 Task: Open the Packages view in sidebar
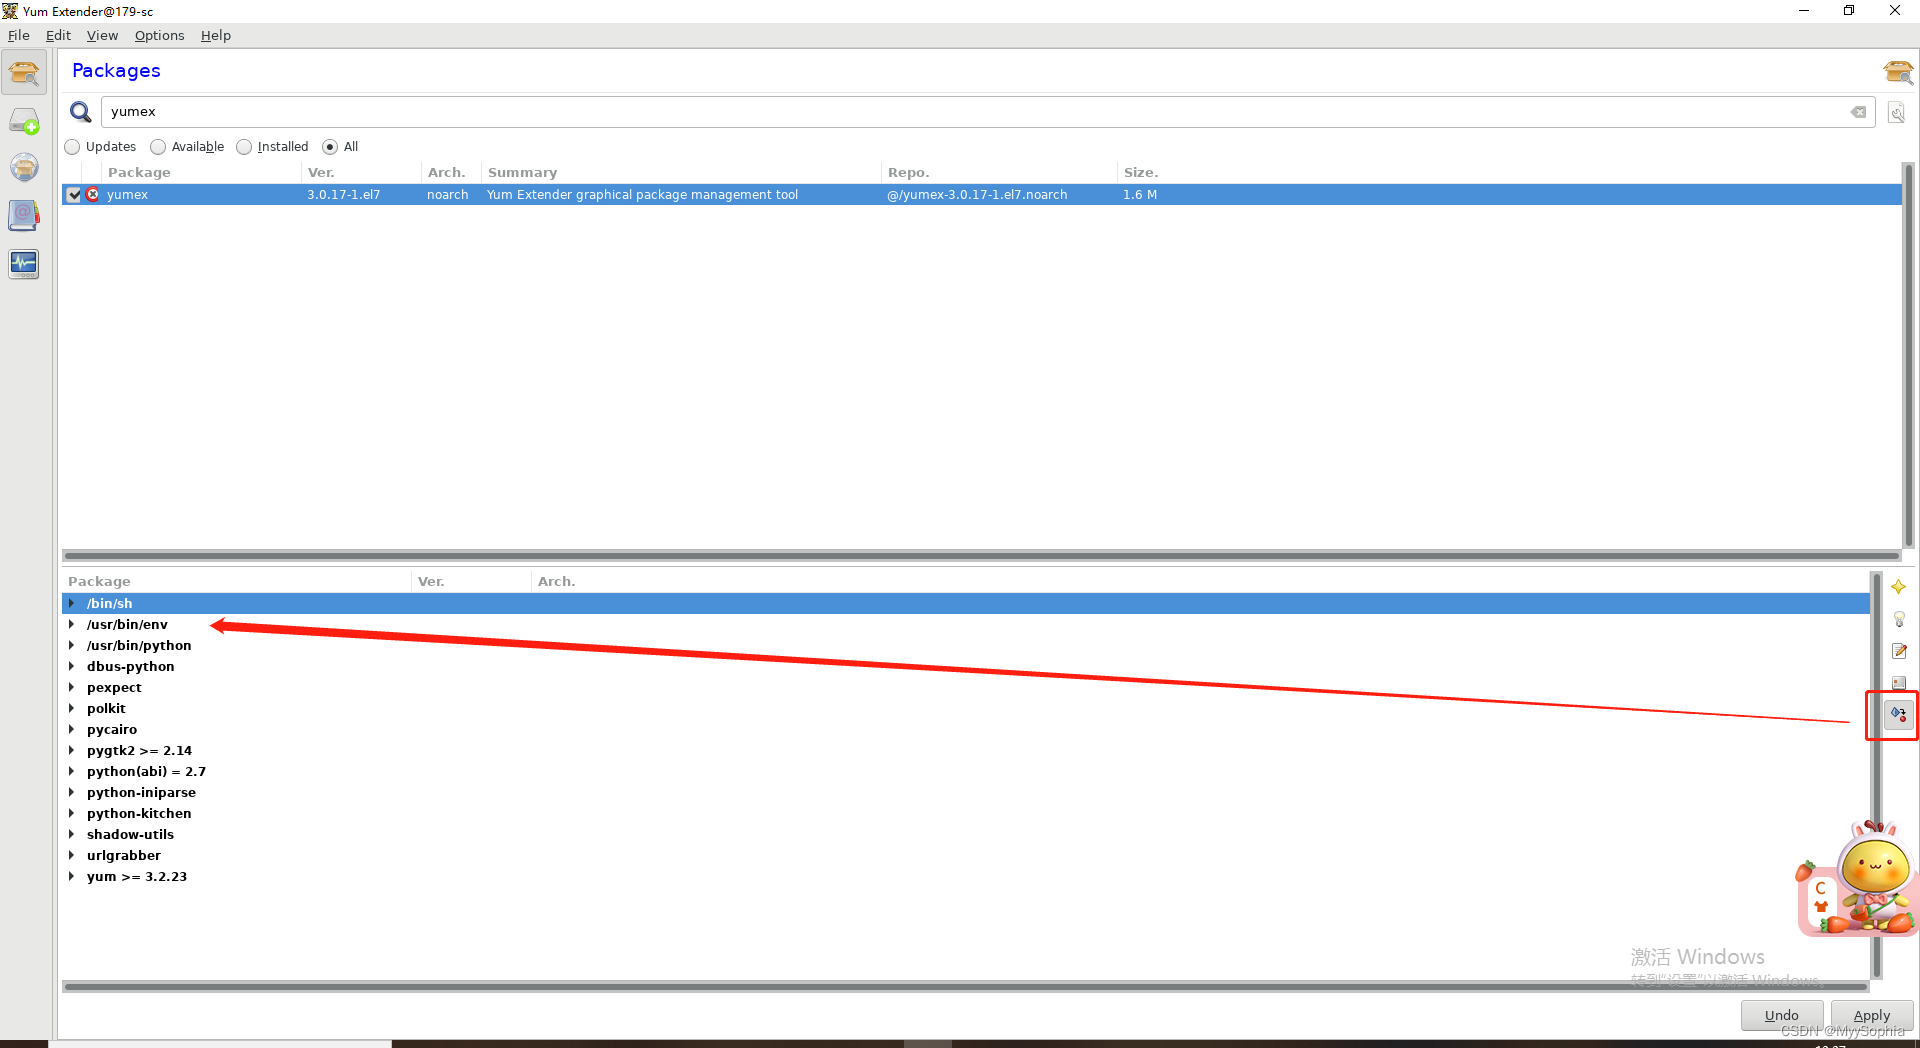pyautogui.click(x=25, y=72)
